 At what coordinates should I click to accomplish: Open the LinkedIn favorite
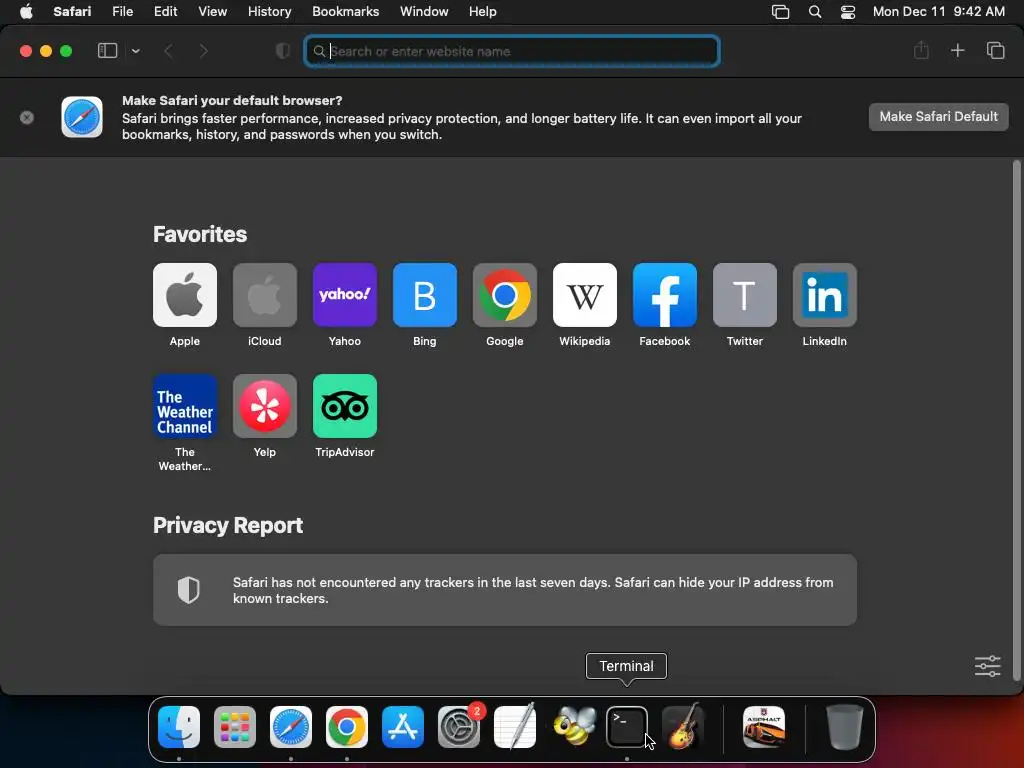coord(825,295)
